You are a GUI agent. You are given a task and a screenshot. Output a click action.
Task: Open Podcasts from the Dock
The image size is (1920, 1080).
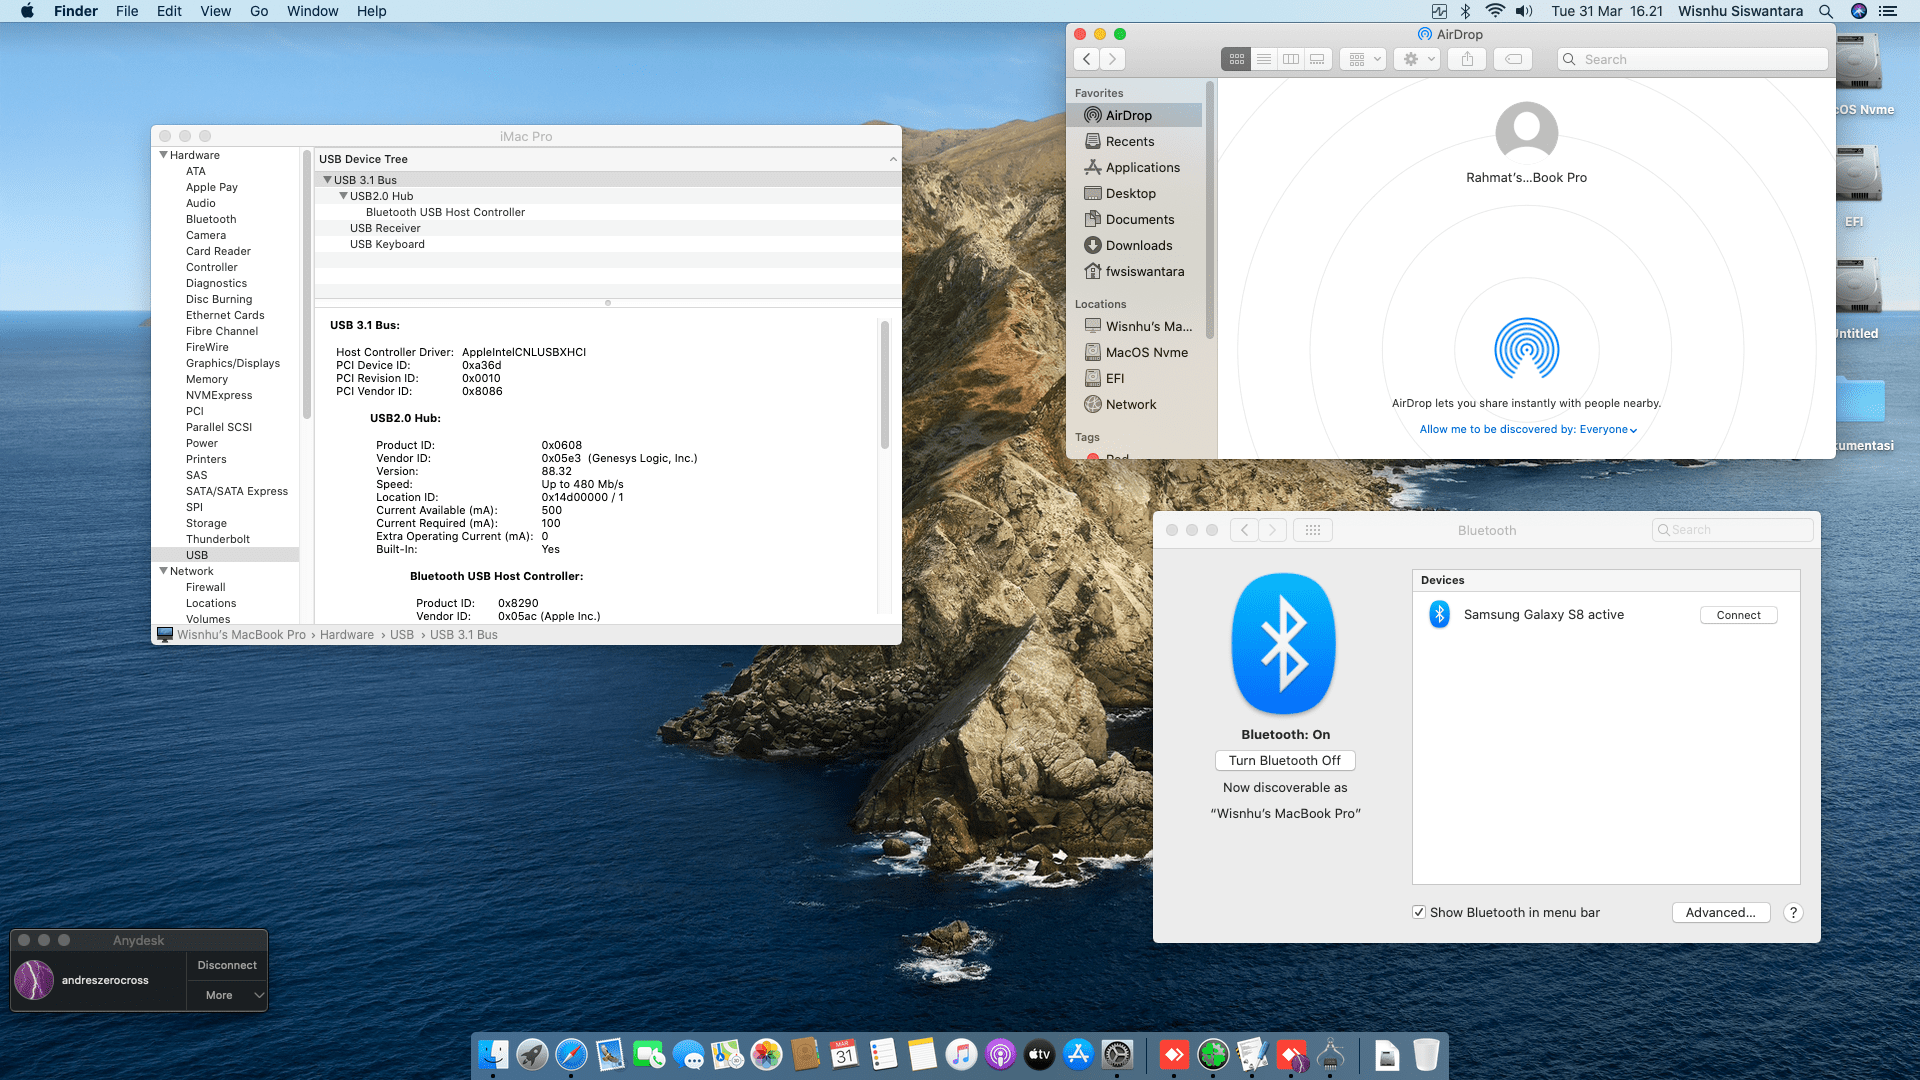[1000, 1054]
